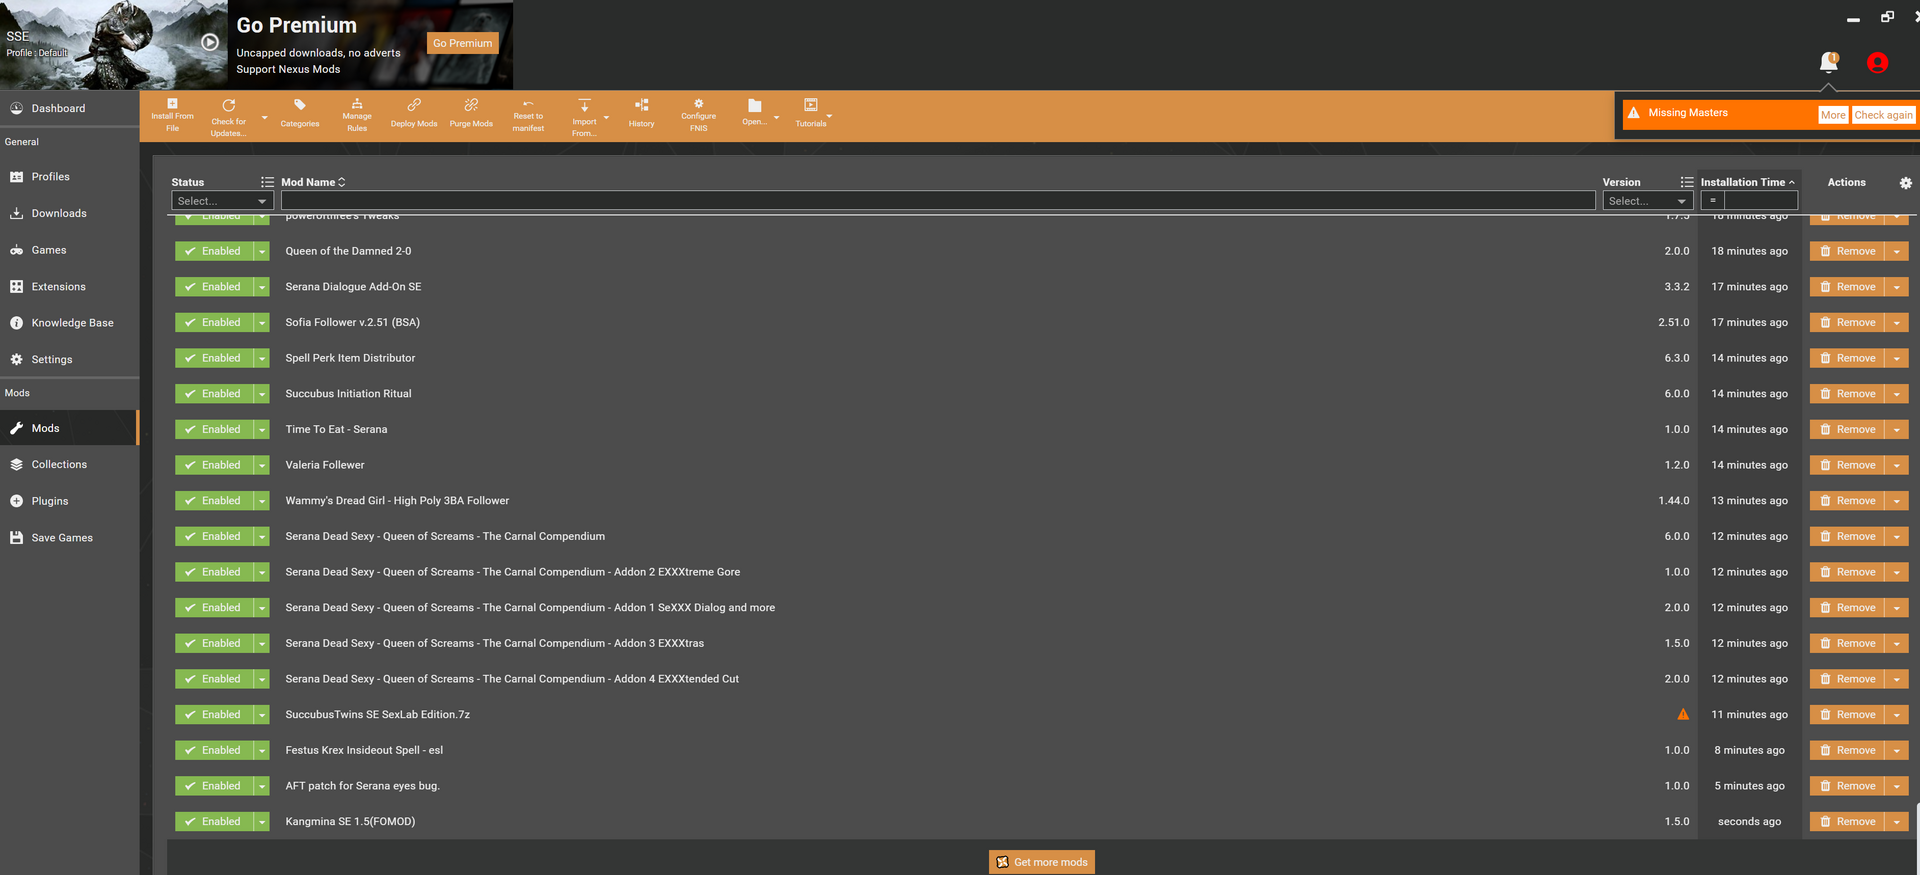Remove Festus Krex Insideout Spell - esl
Viewport: 1920px width, 875px height.
pos(1847,750)
